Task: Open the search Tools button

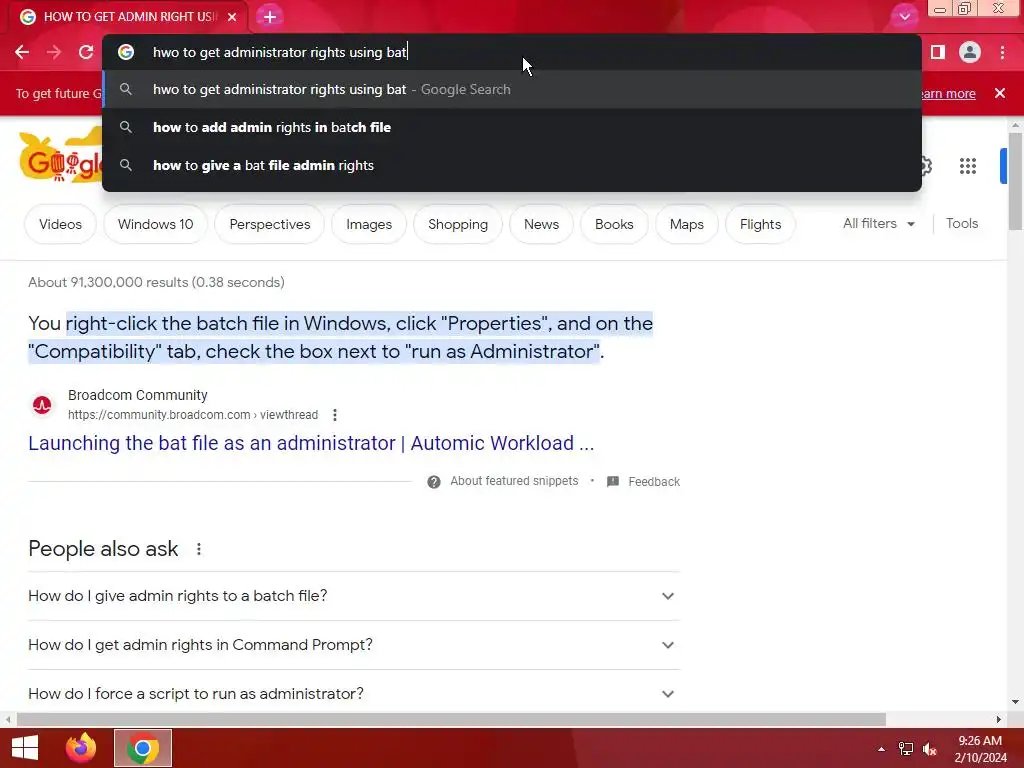Action: tap(962, 223)
